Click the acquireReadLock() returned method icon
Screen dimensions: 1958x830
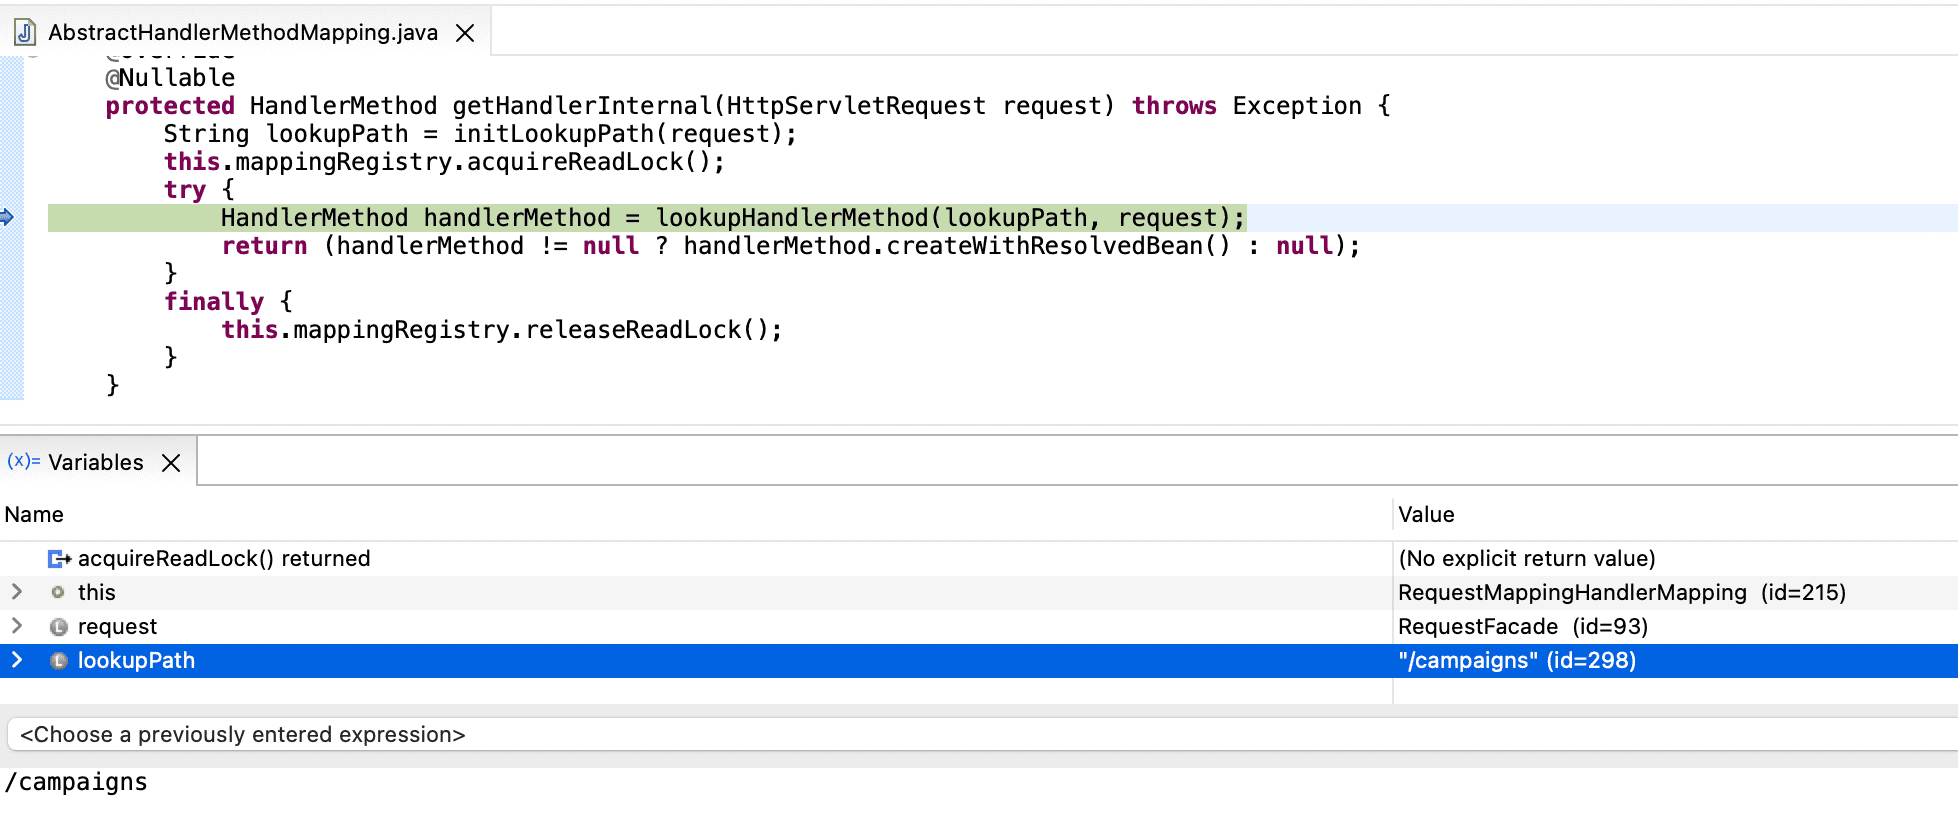point(59,559)
